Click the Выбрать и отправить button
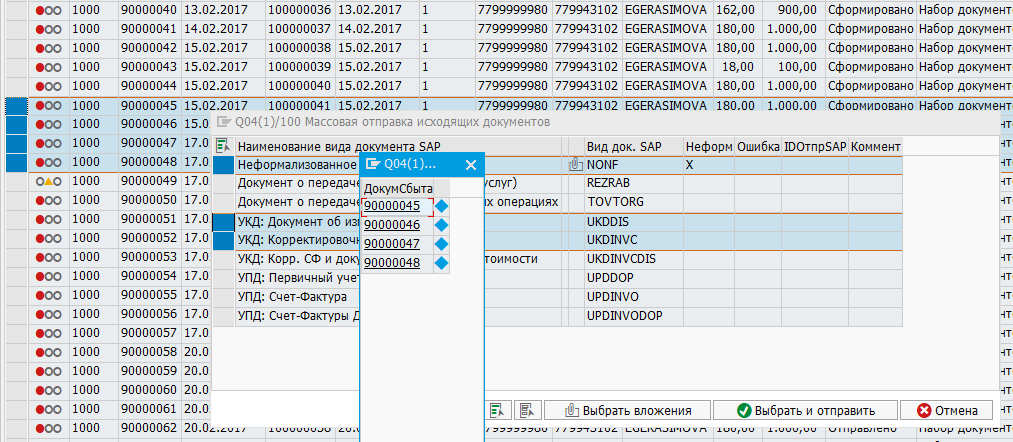Image resolution: width=1013 pixels, height=442 pixels. click(x=806, y=410)
